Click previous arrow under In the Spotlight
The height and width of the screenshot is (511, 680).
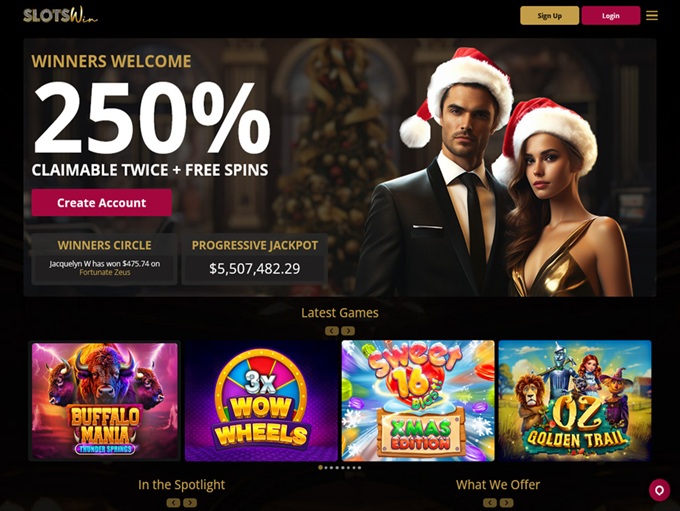click(x=173, y=503)
